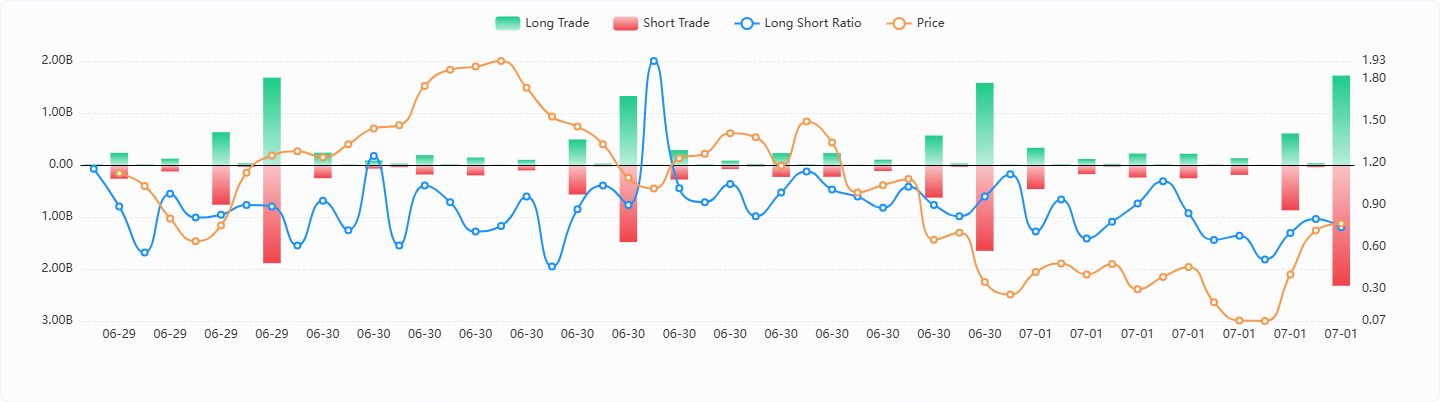Click the highest orange price point
The height and width of the screenshot is (402, 1440).
(x=501, y=61)
